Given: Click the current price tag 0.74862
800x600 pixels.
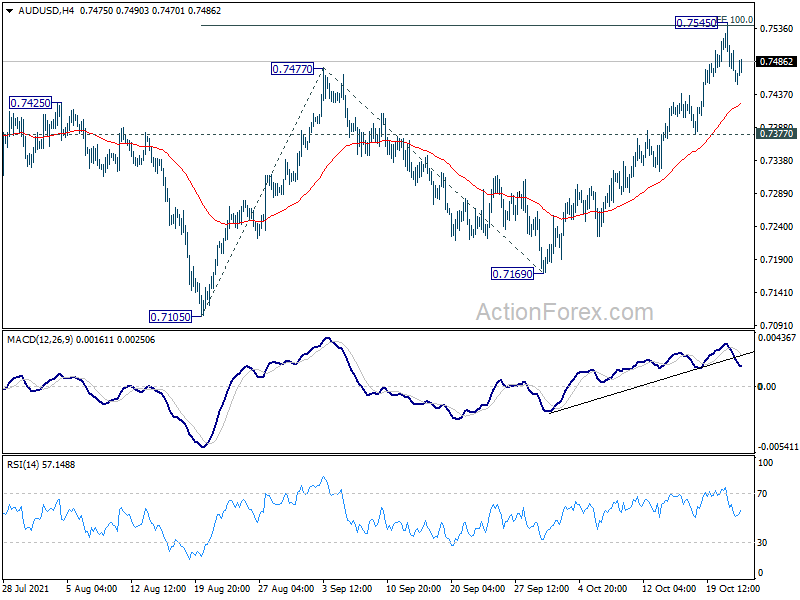Looking at the screenshot, I should pos(776,62).
